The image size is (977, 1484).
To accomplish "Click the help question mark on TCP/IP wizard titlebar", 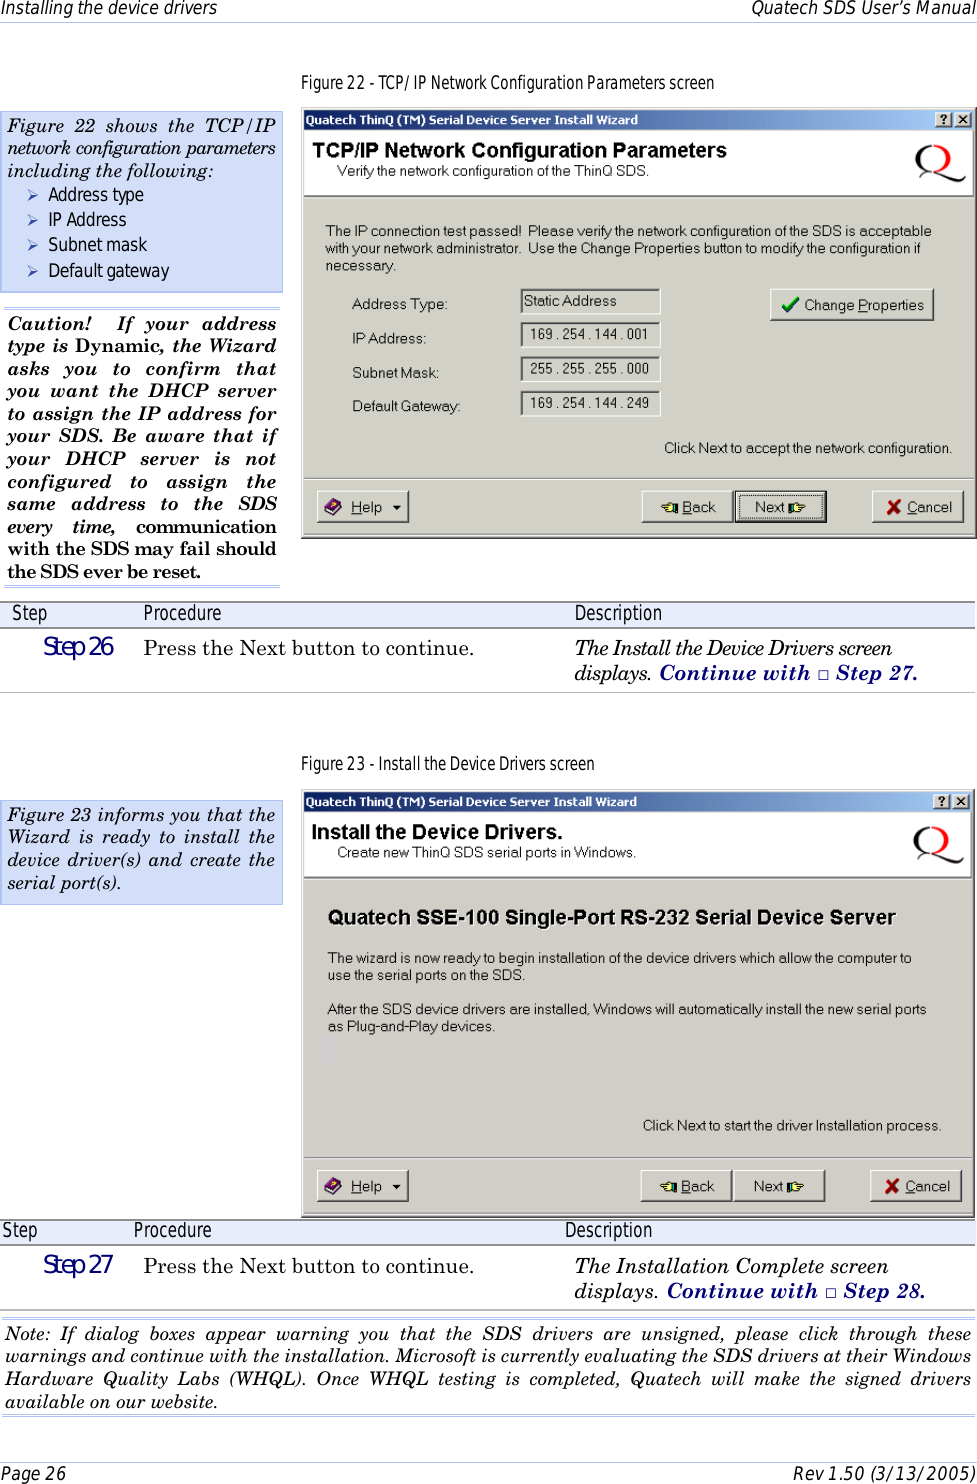I will point(942,119).
